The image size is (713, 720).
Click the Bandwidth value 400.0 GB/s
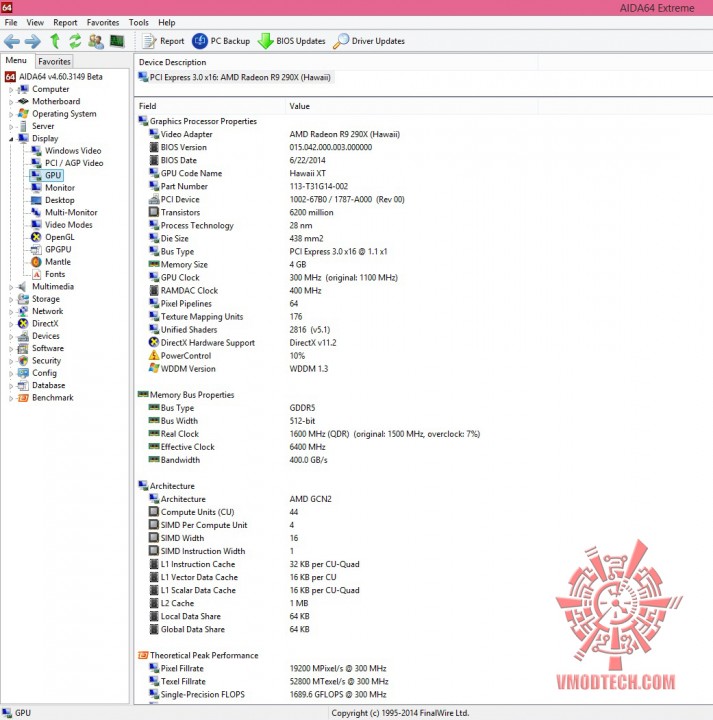click(x=309, y=460)
